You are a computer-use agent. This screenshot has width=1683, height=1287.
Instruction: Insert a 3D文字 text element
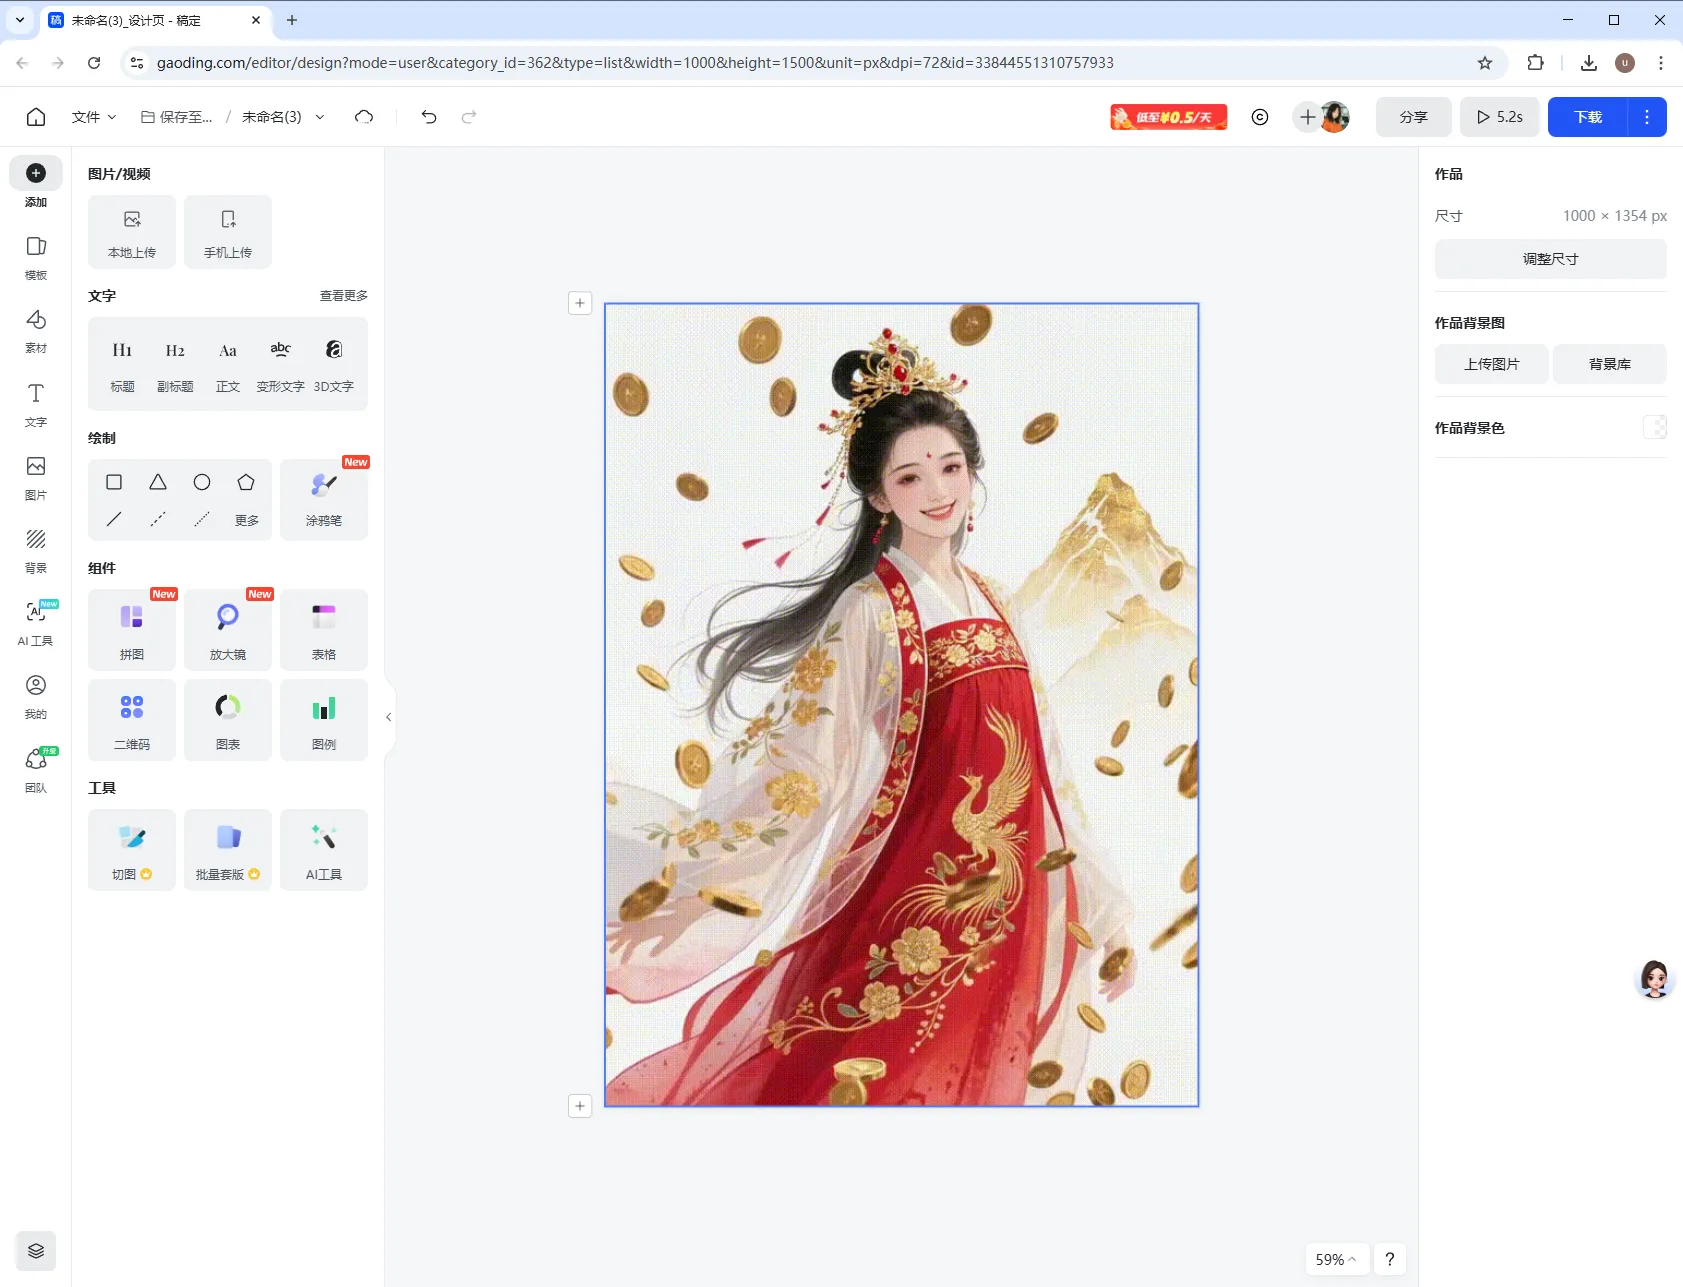[334, 364]
